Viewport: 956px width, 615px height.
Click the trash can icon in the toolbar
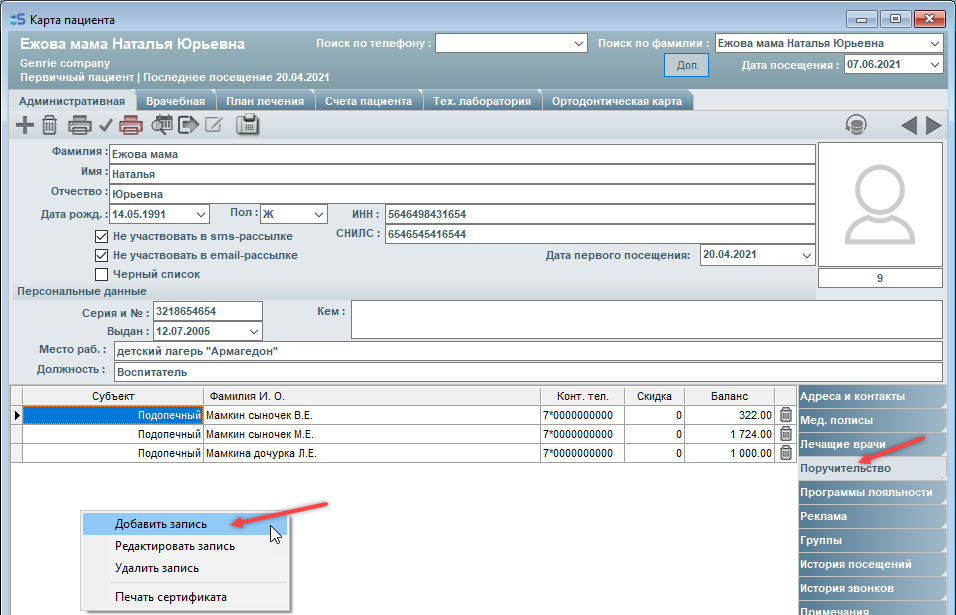coord(50,125)
